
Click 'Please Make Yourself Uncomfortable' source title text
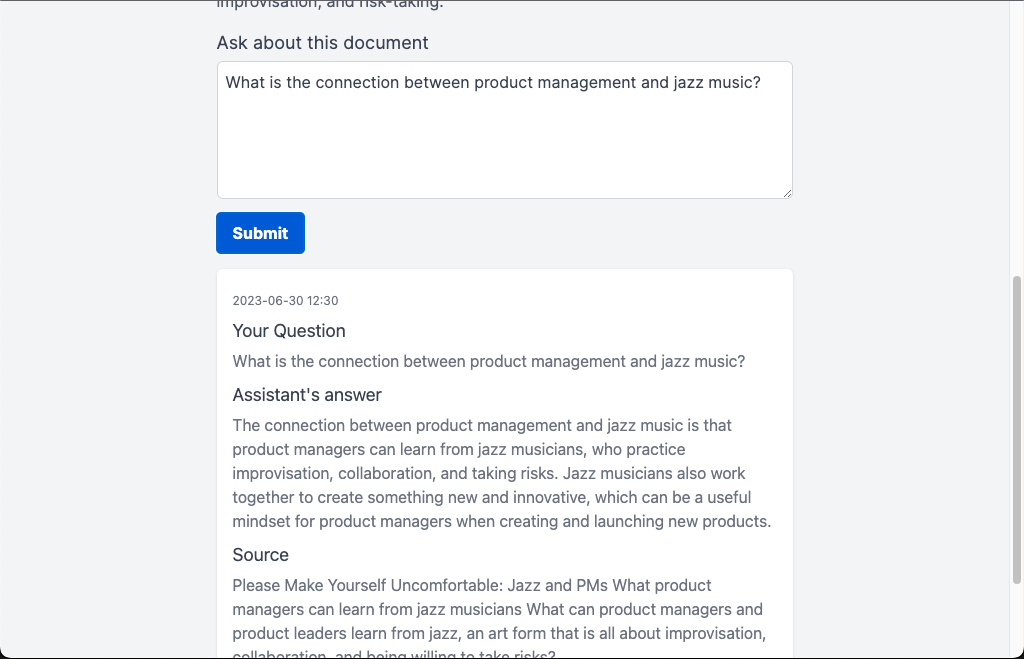click(x=368, y=585)
